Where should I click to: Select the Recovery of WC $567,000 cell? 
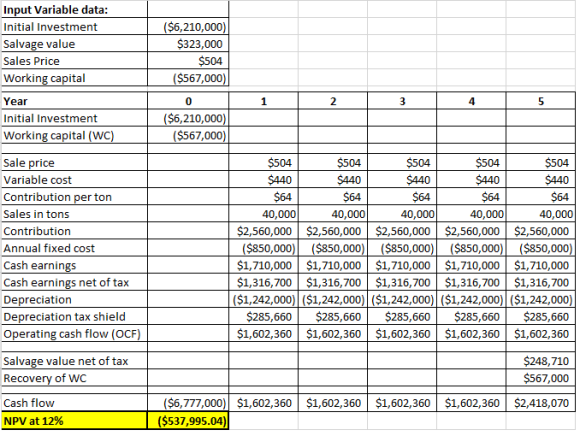[x=541, y=378]
